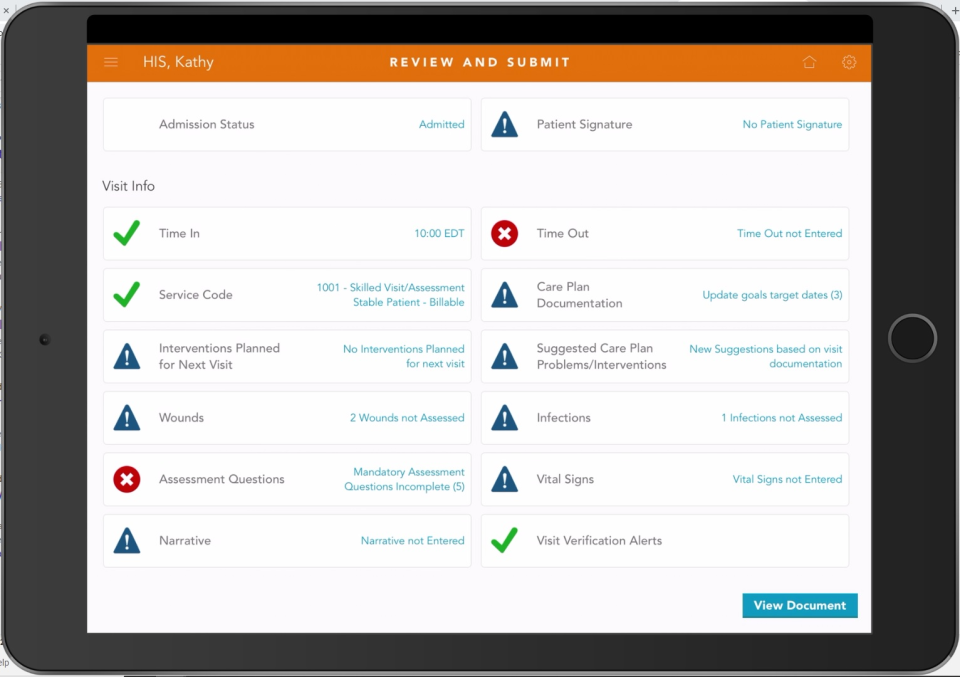Select the green checkmark next to Time In
Viewport: 960px width, 677px height.
126,233
